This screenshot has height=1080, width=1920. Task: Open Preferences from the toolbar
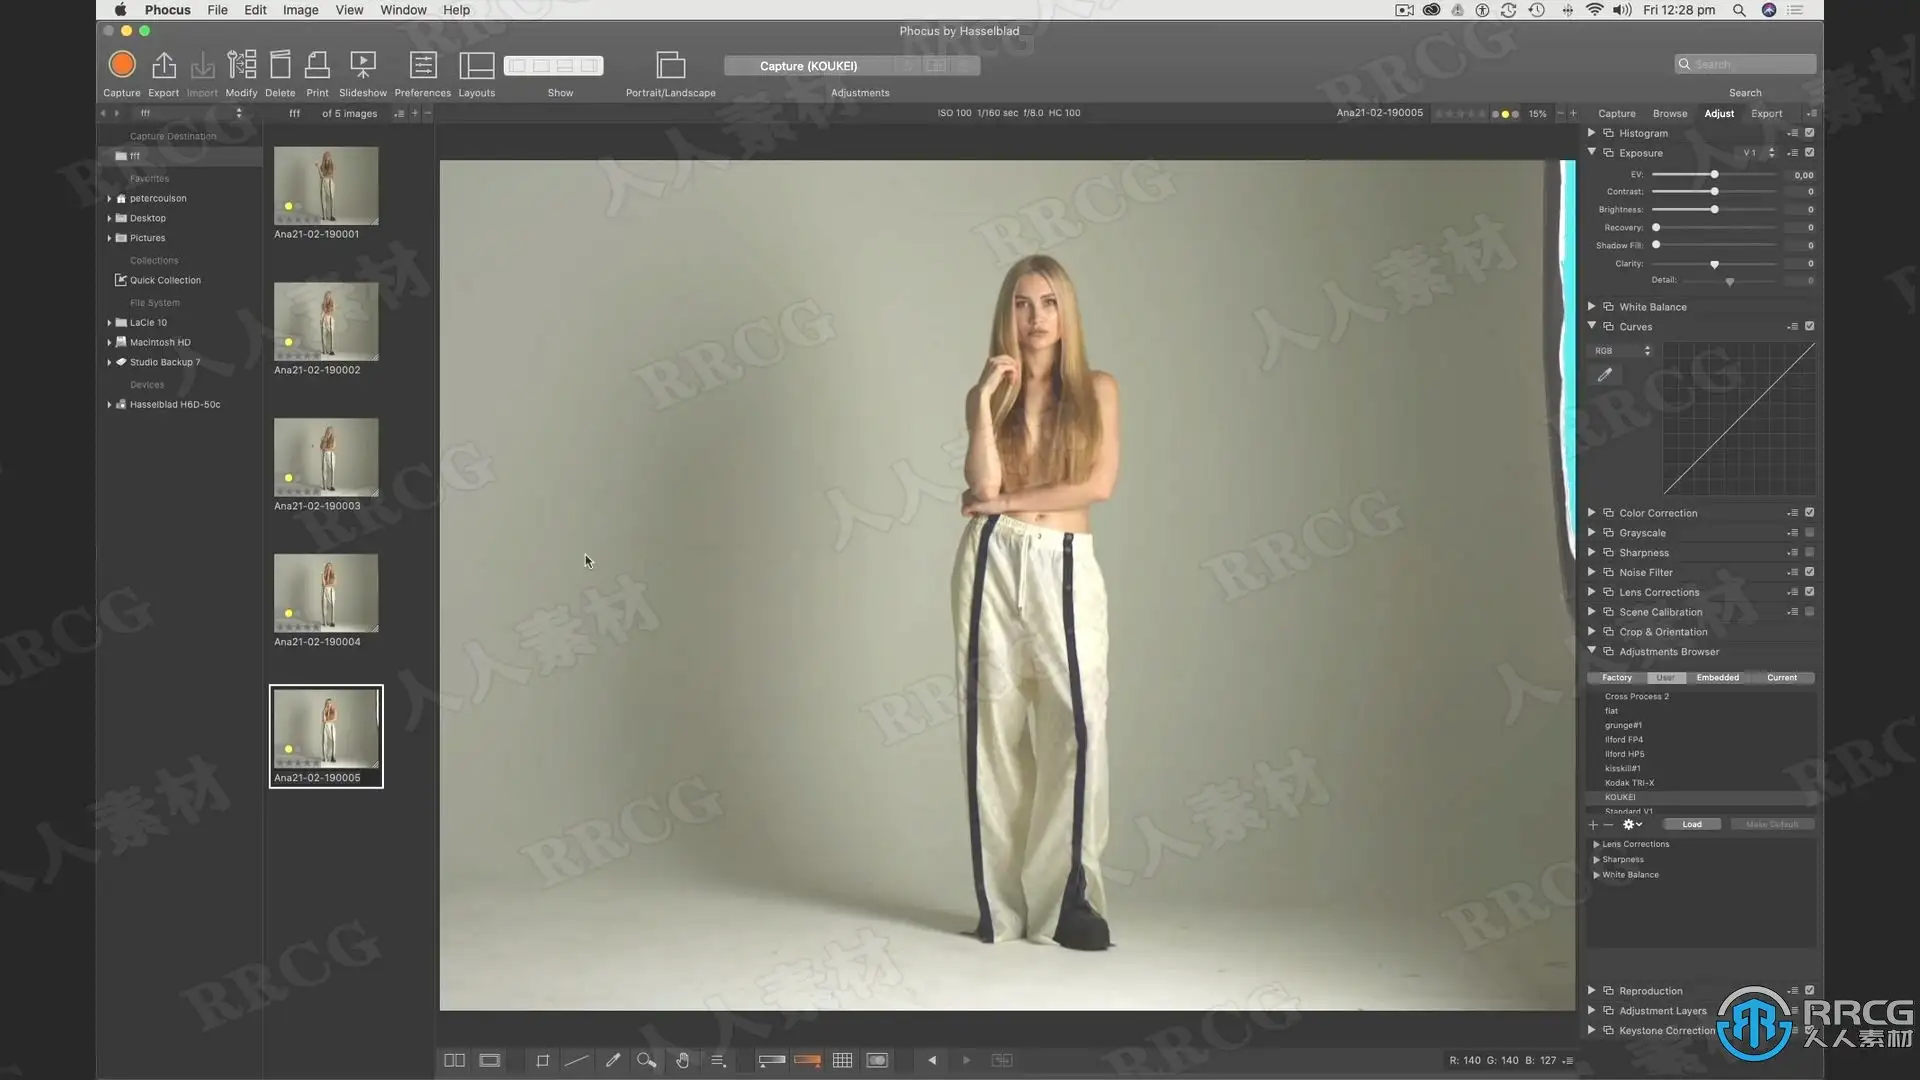(423, 65)
